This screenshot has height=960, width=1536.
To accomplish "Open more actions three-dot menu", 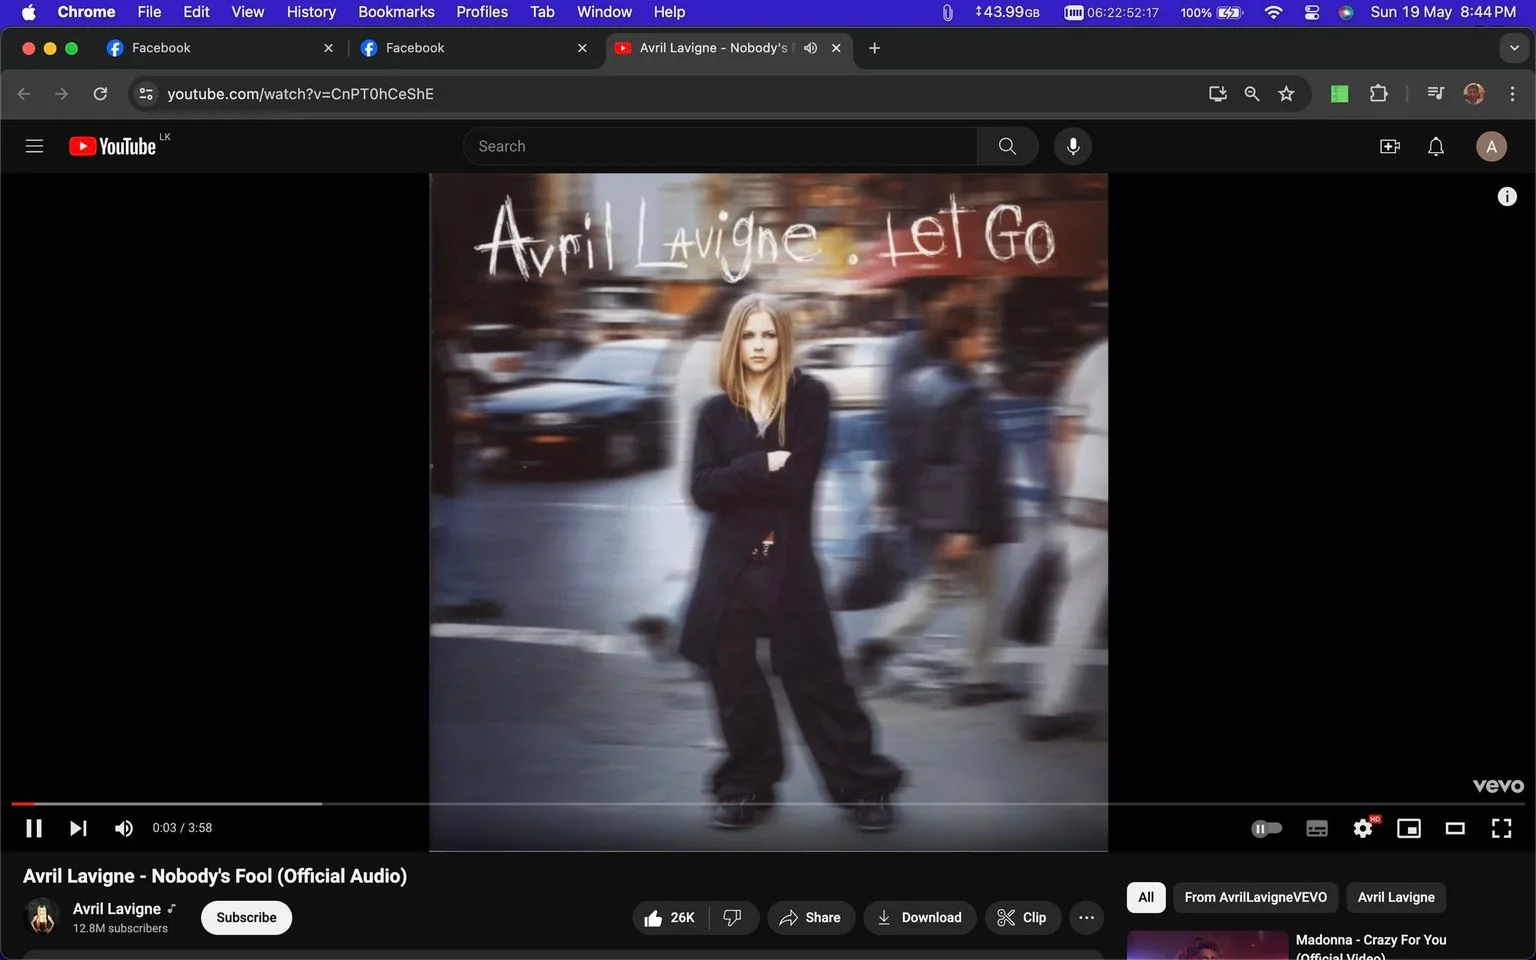I will point(1087,918).
